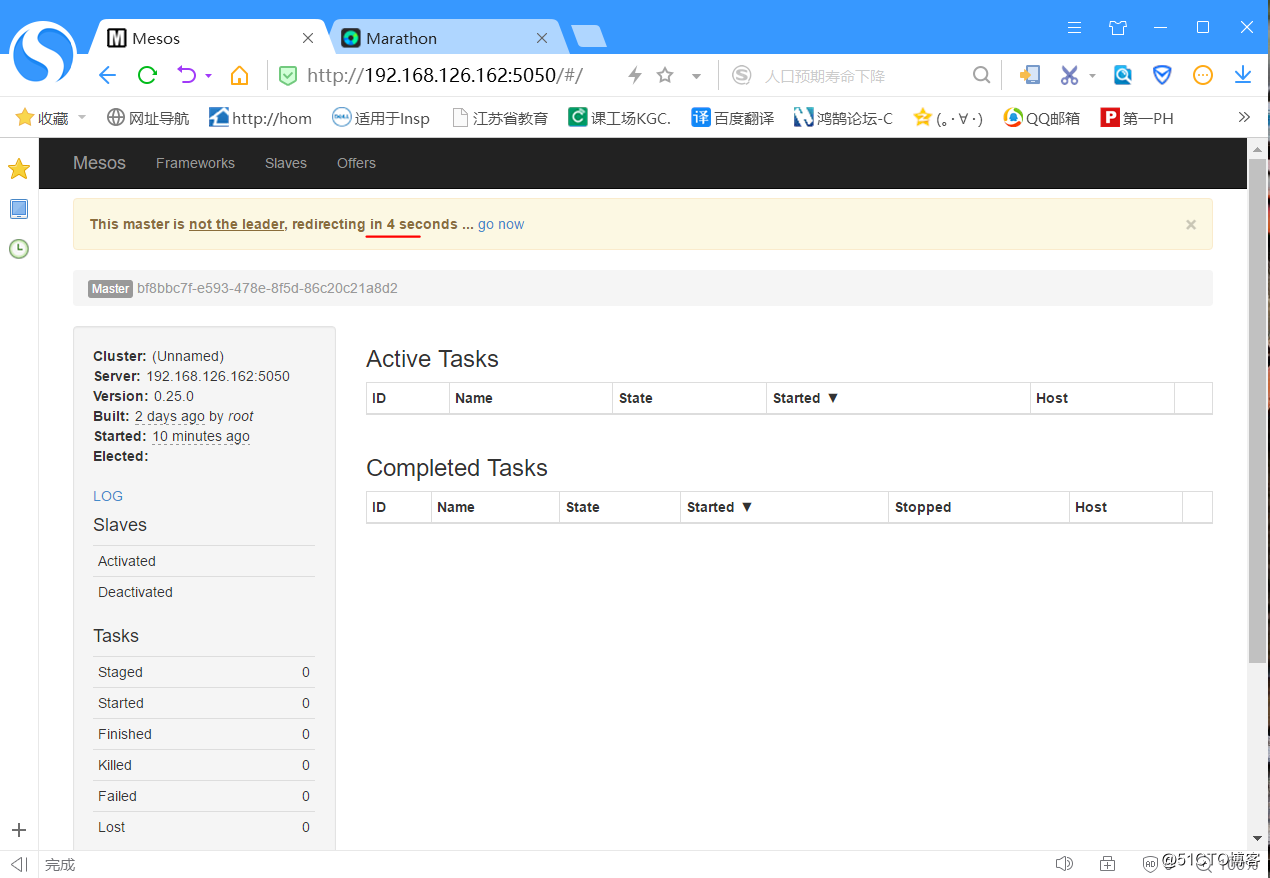Open the 网址导航 bookmark
Viewport: 1270px width, 878px height.
tap(148, 118)
